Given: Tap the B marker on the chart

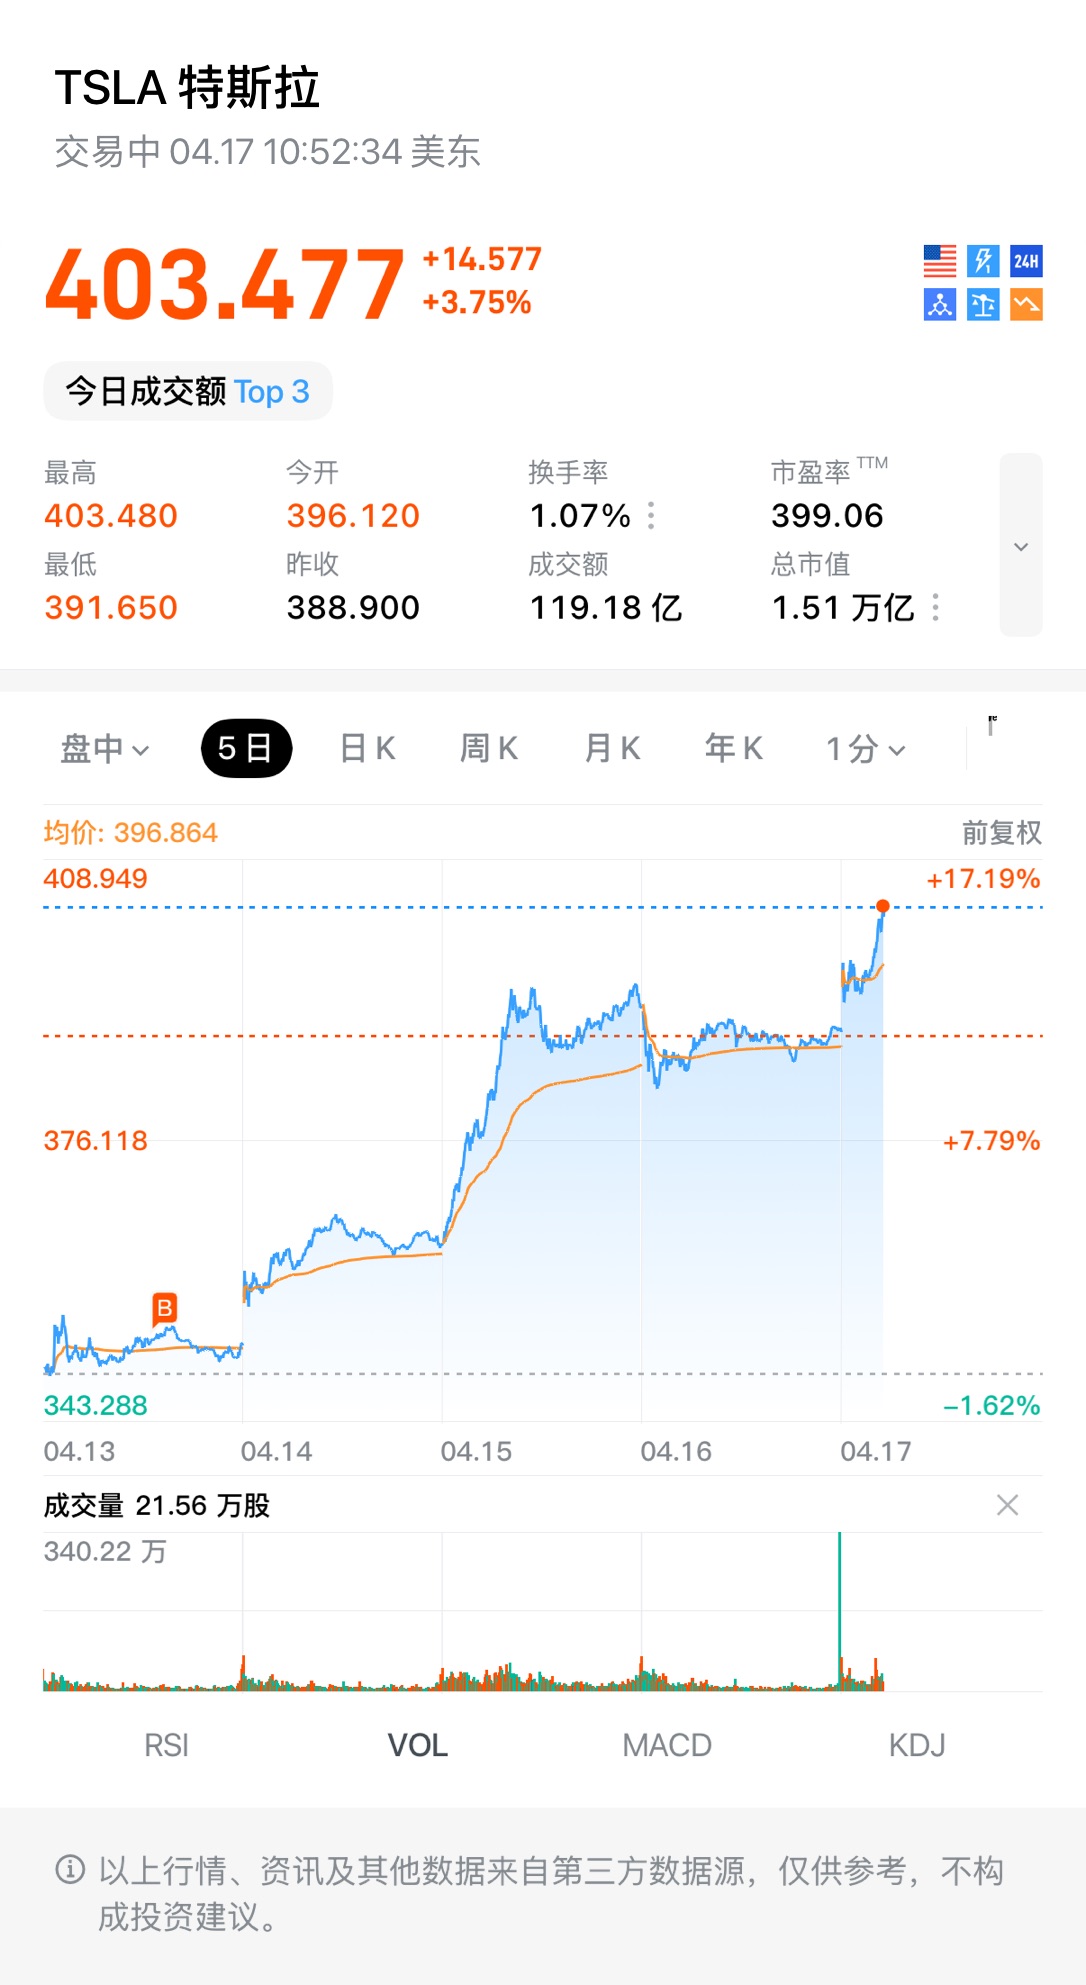Looking at the screenshot, I should 164,1307.
